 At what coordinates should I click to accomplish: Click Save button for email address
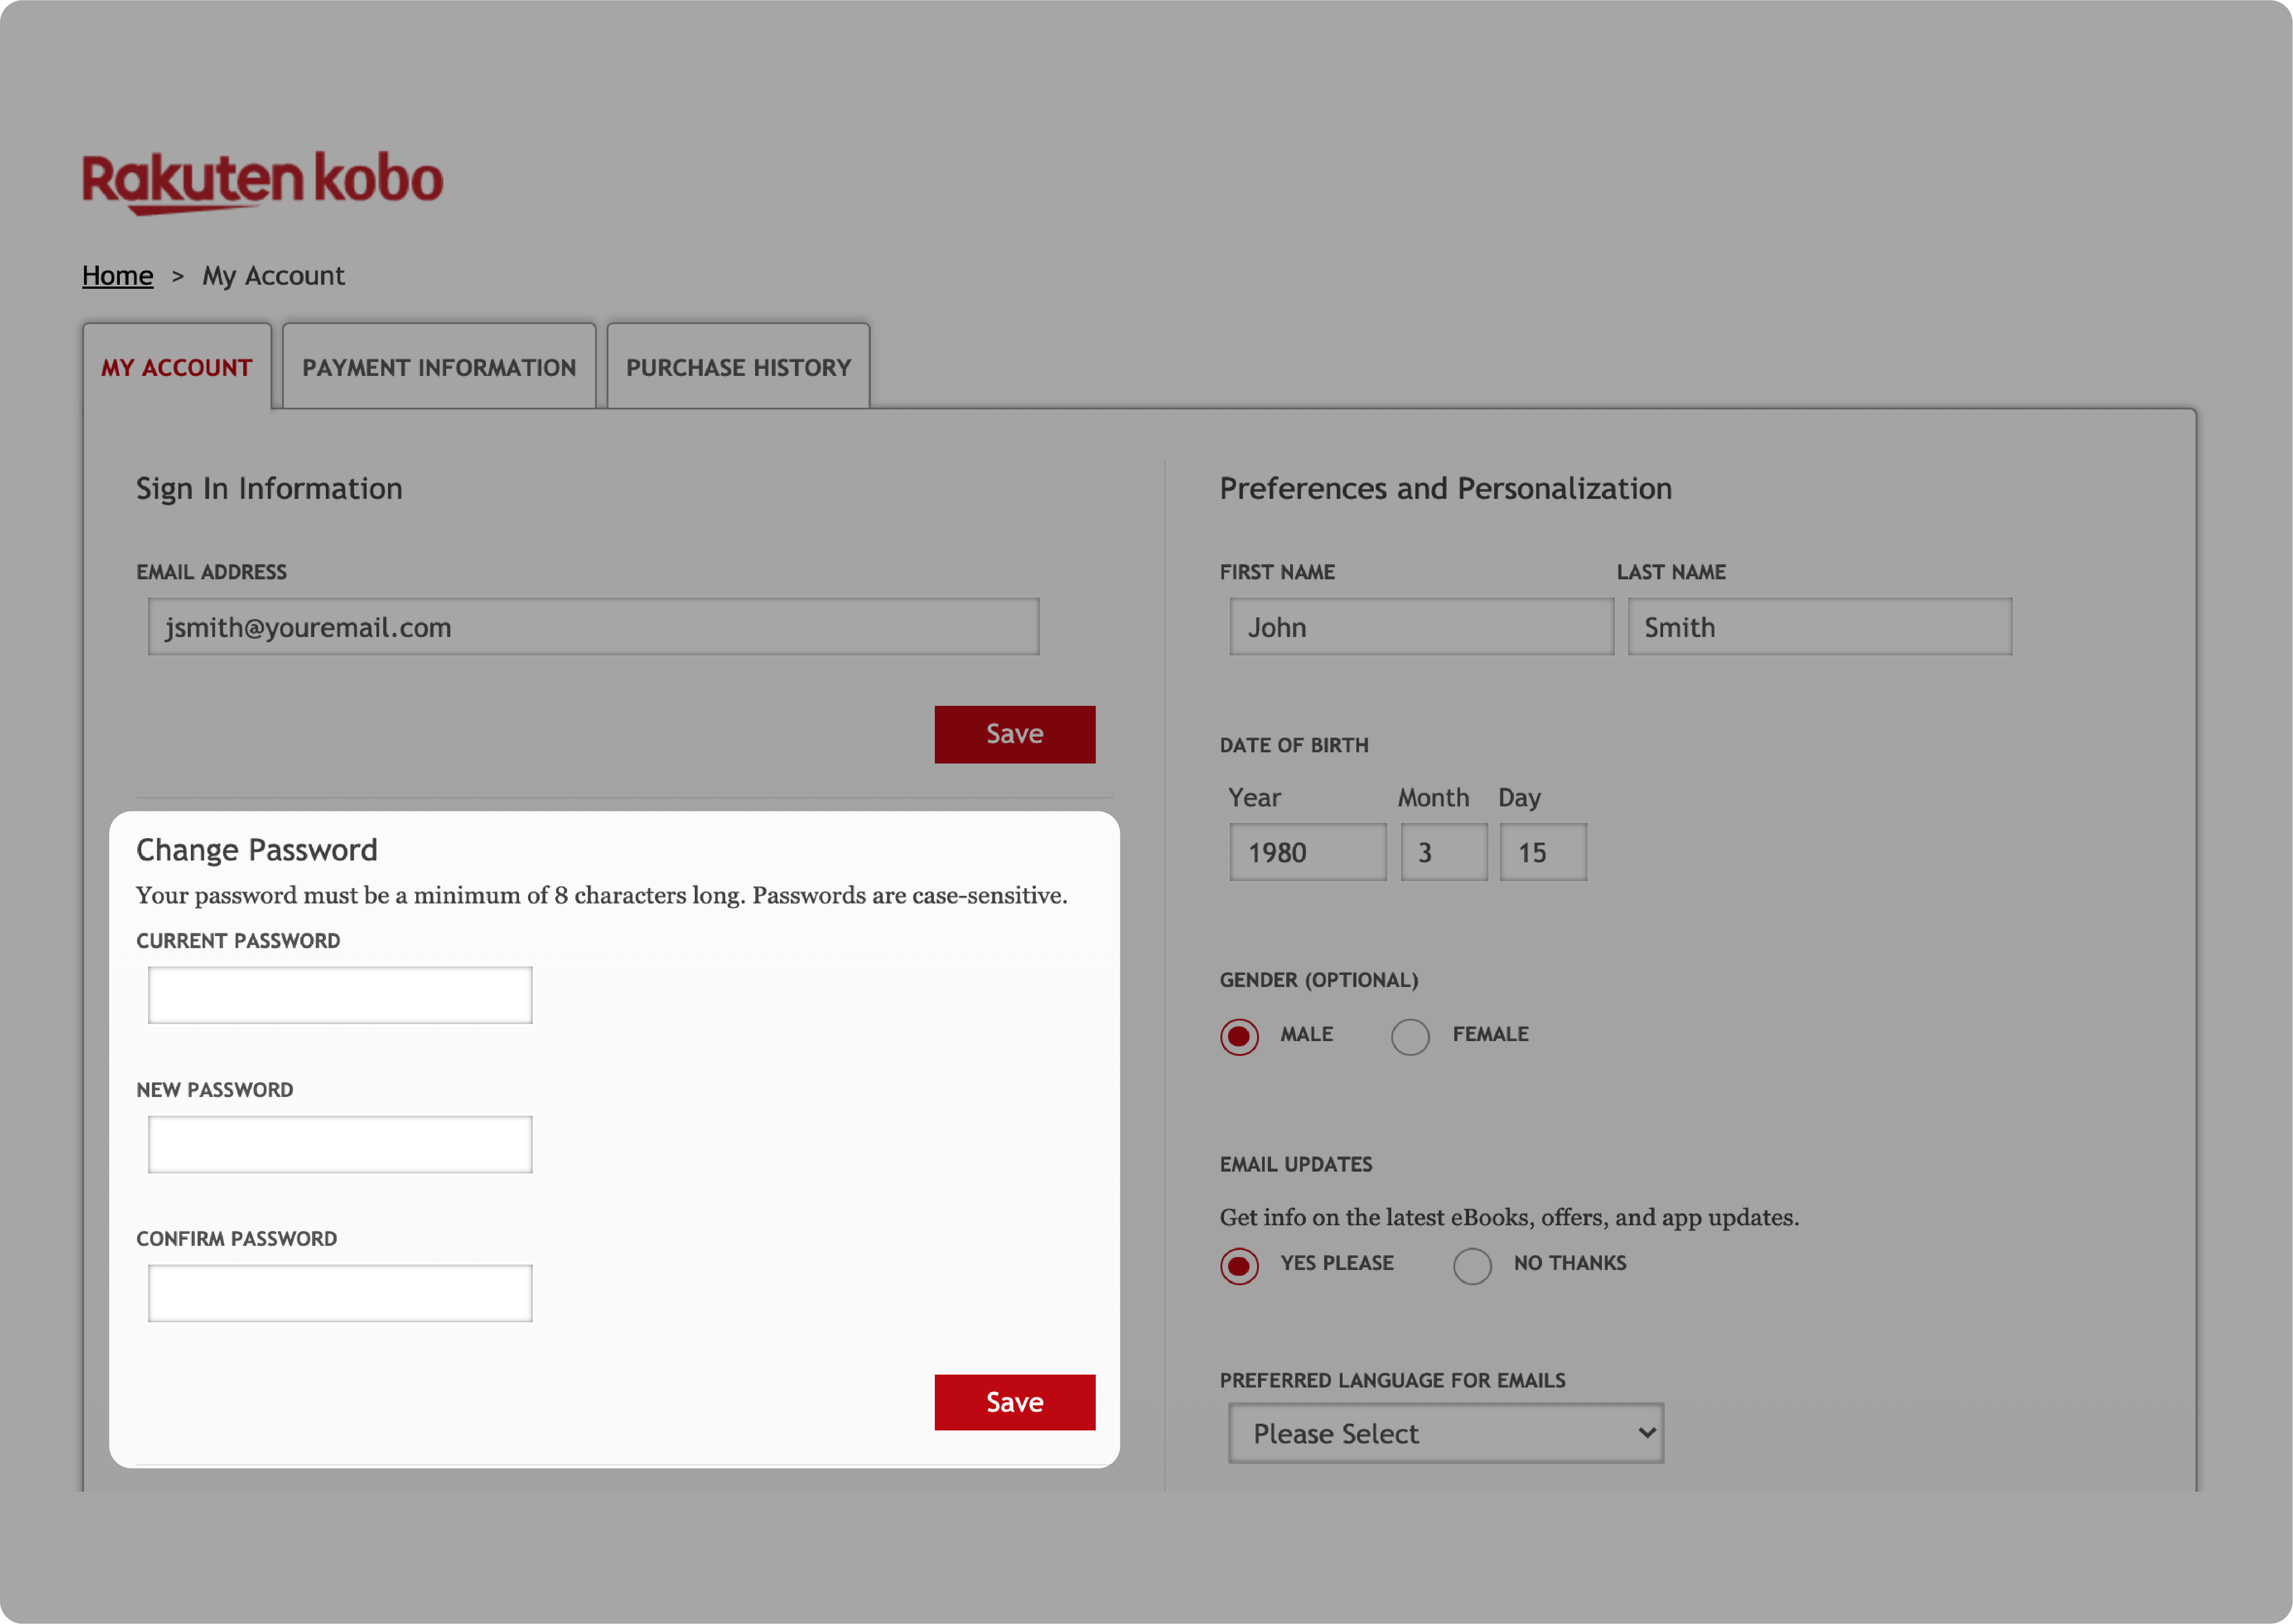pyautogui.click(x=1016, y=733)
